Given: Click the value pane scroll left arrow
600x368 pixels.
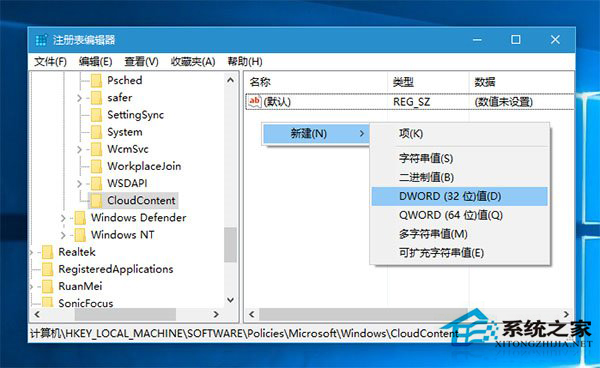Looking at the screenshot, I should click(252, 314).
